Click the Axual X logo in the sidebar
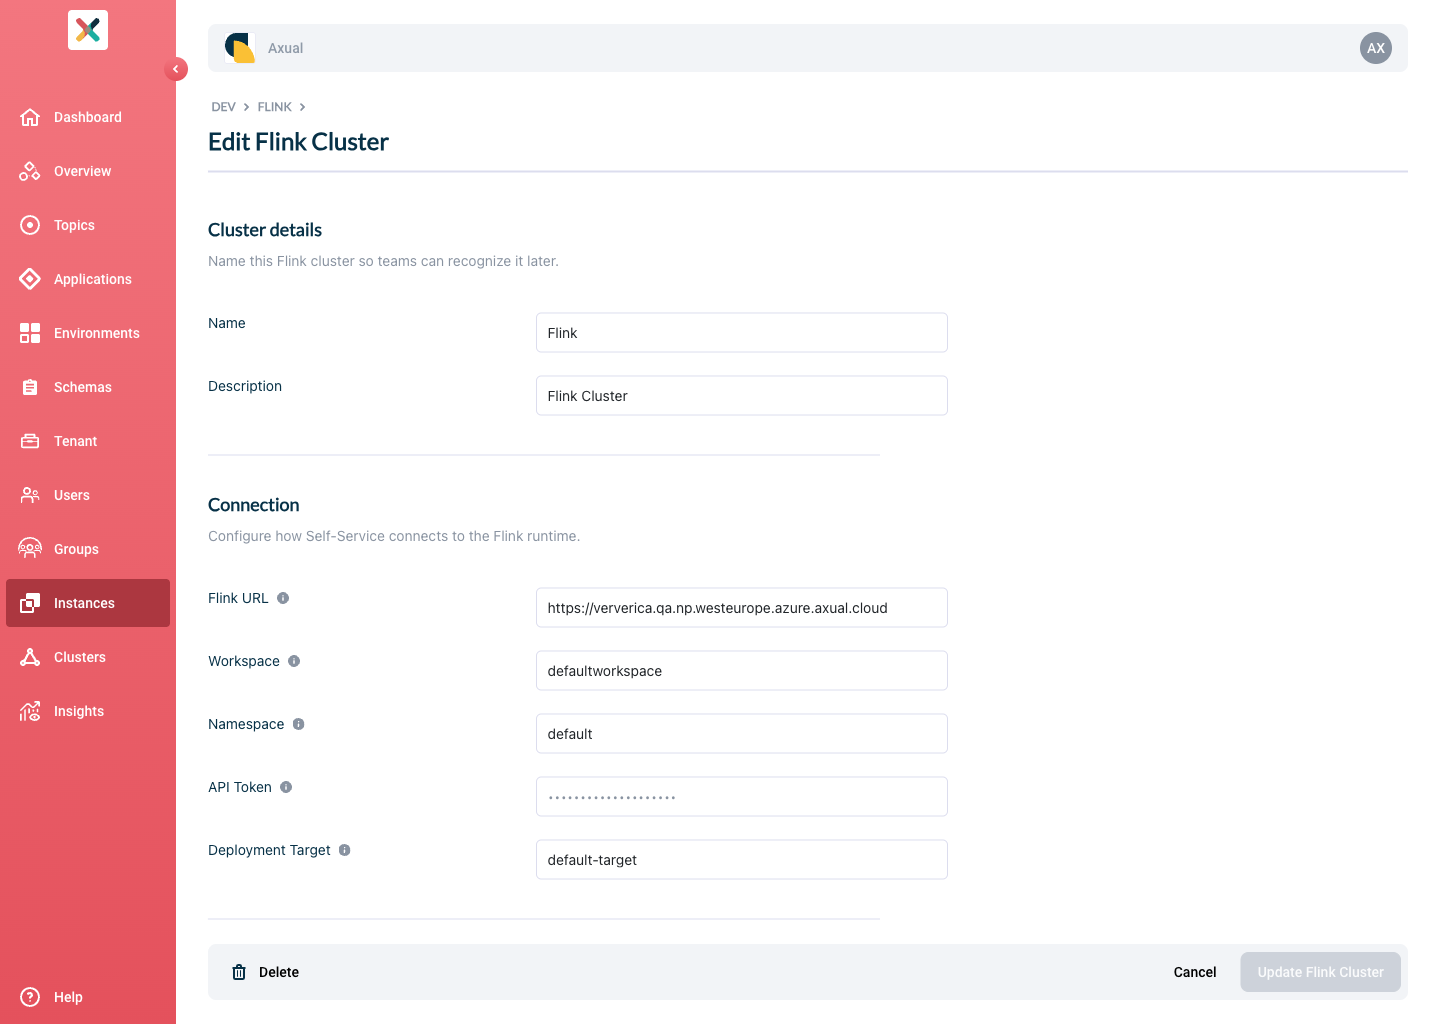The height and width of the screenshot is (1024, 1440). (88, 30)
